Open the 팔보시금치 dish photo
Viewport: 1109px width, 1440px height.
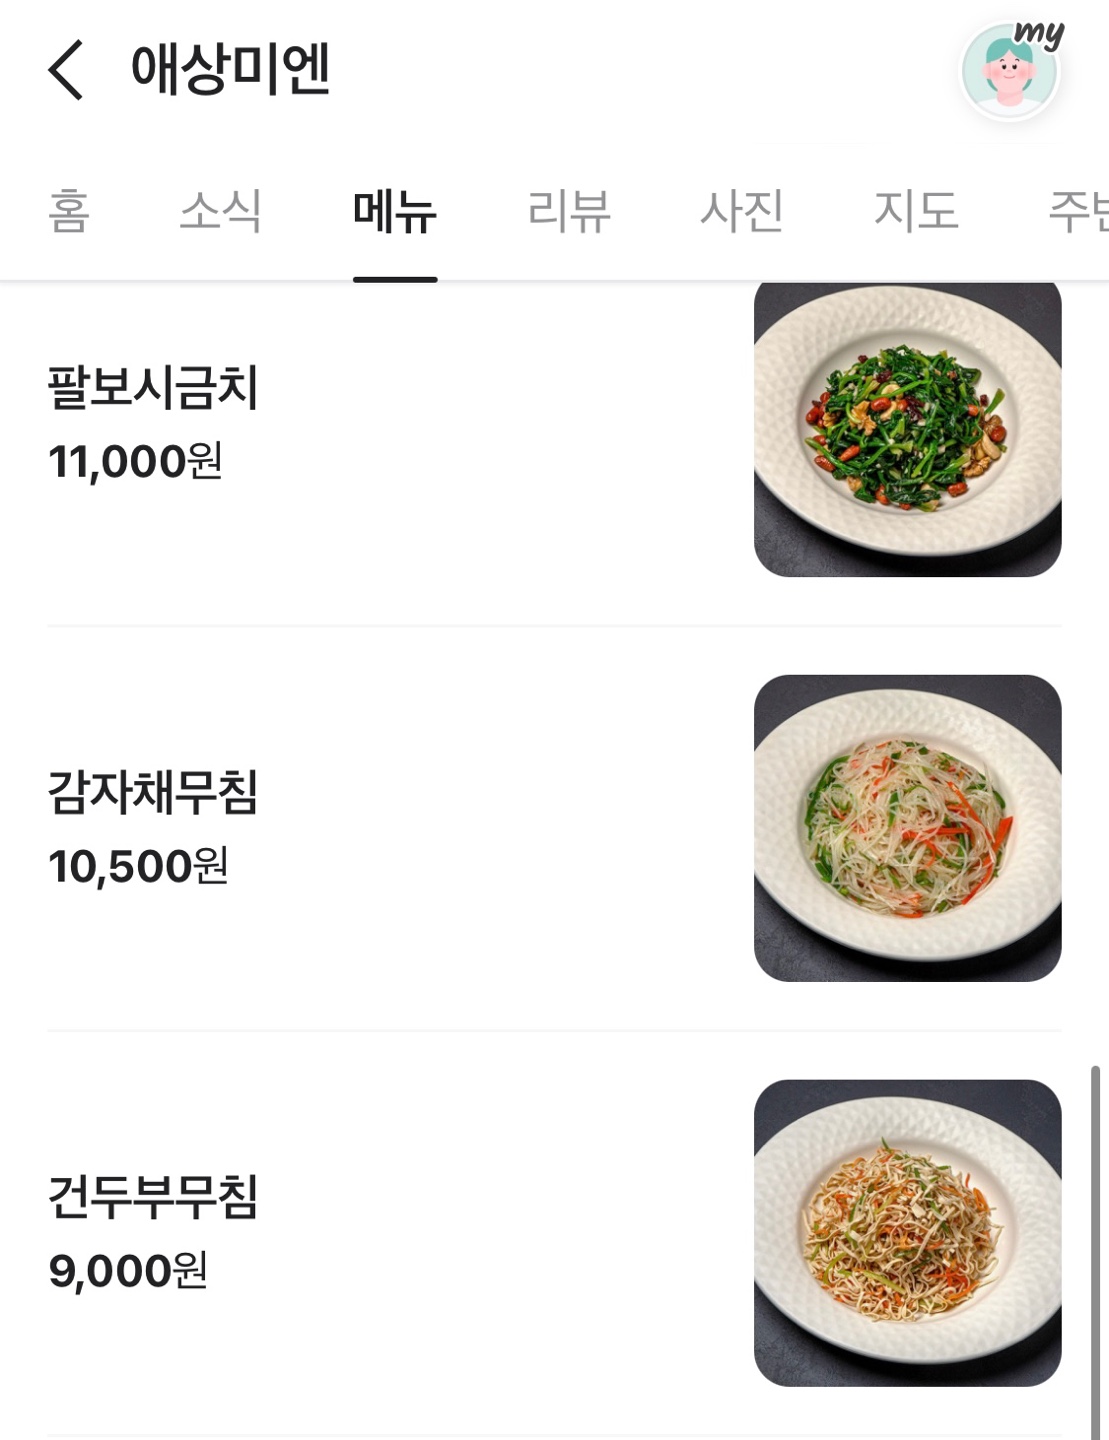click(907, 428)
